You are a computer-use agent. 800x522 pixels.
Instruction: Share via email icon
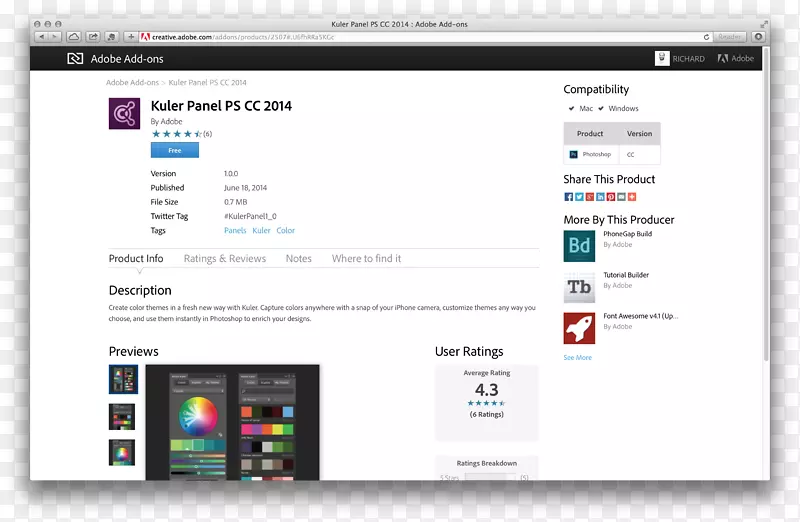(x=621, y=196)
